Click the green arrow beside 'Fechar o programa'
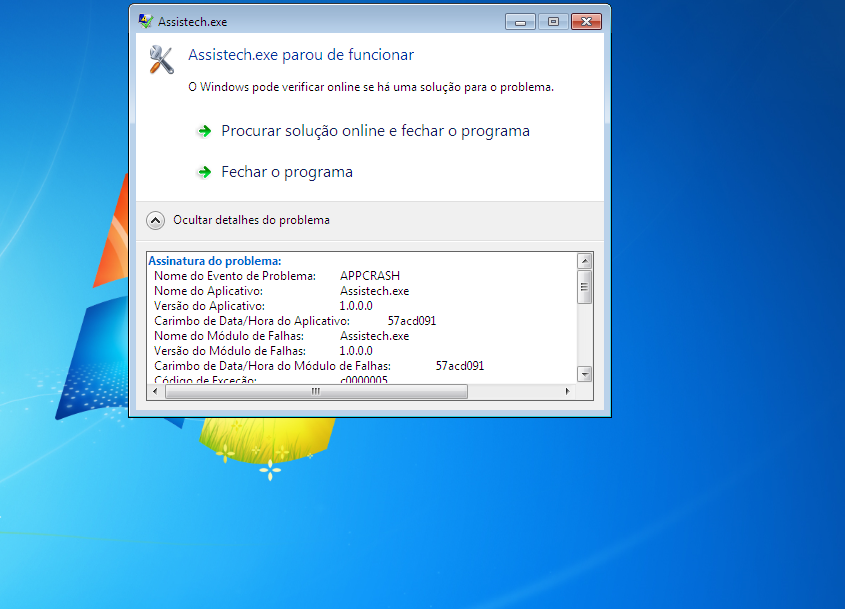Screen dimensions: 845x609 click(x=204, y=172)
